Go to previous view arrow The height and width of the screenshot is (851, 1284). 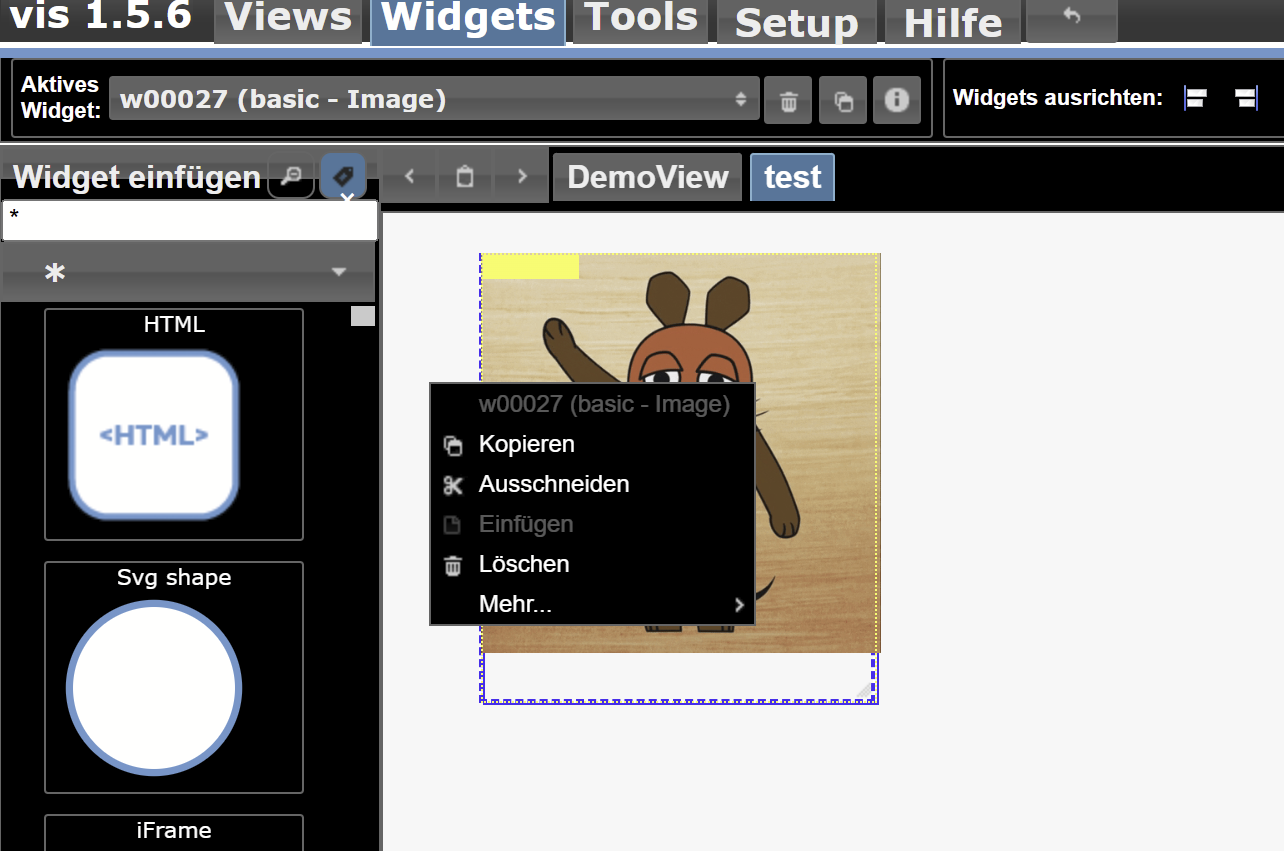click(x=409, y=177)
